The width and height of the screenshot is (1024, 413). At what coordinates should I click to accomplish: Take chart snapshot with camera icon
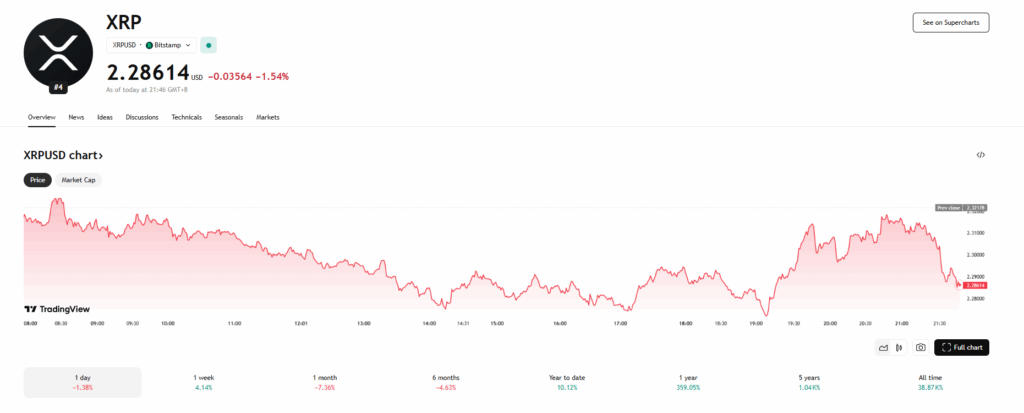pos(920,348)
